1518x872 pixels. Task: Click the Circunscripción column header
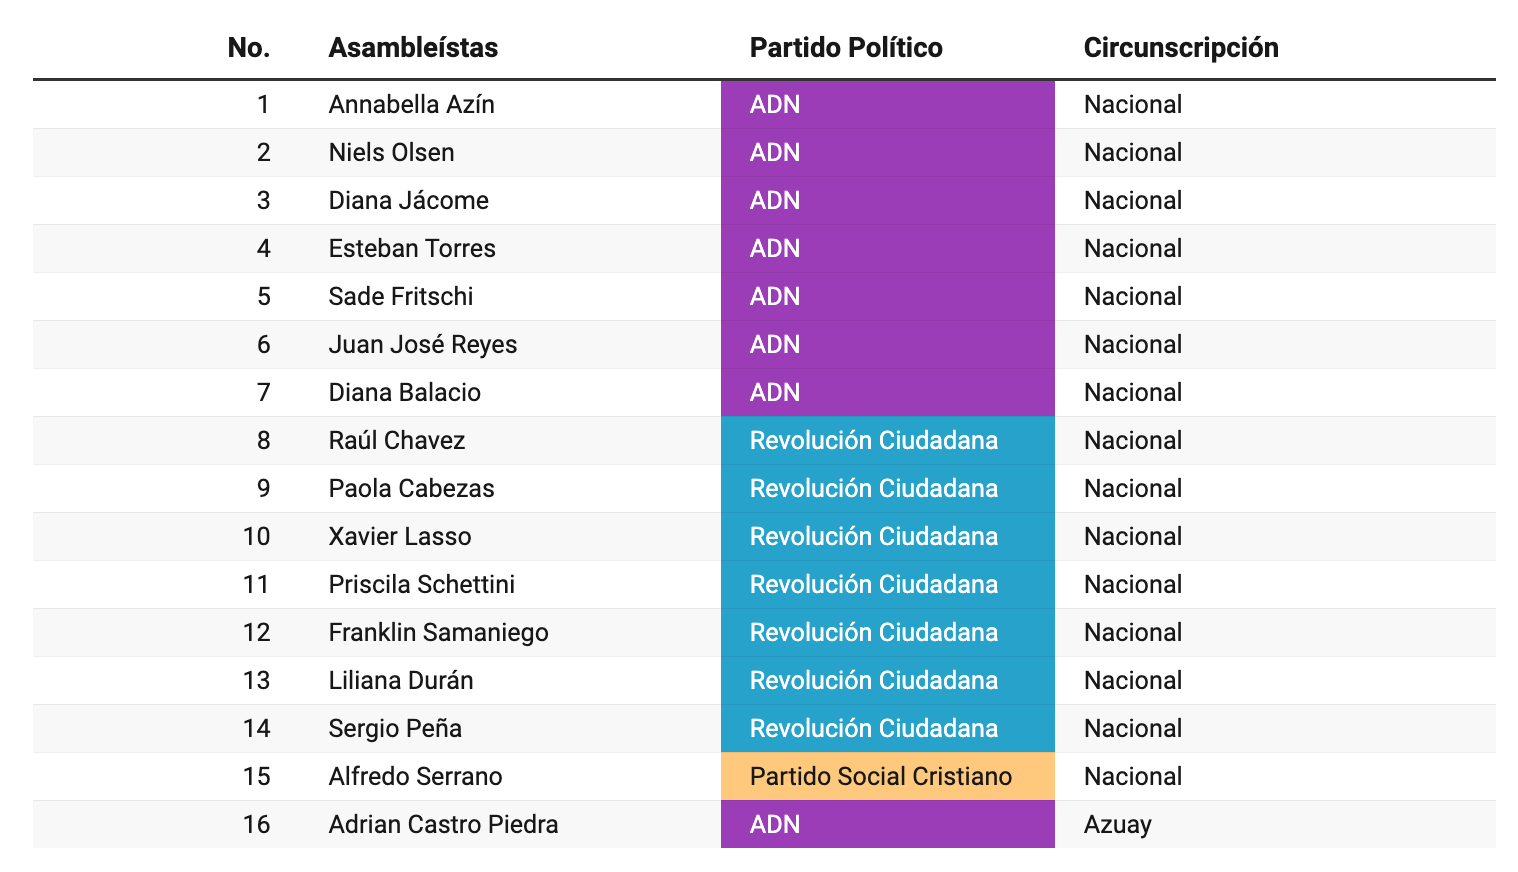1180,48
